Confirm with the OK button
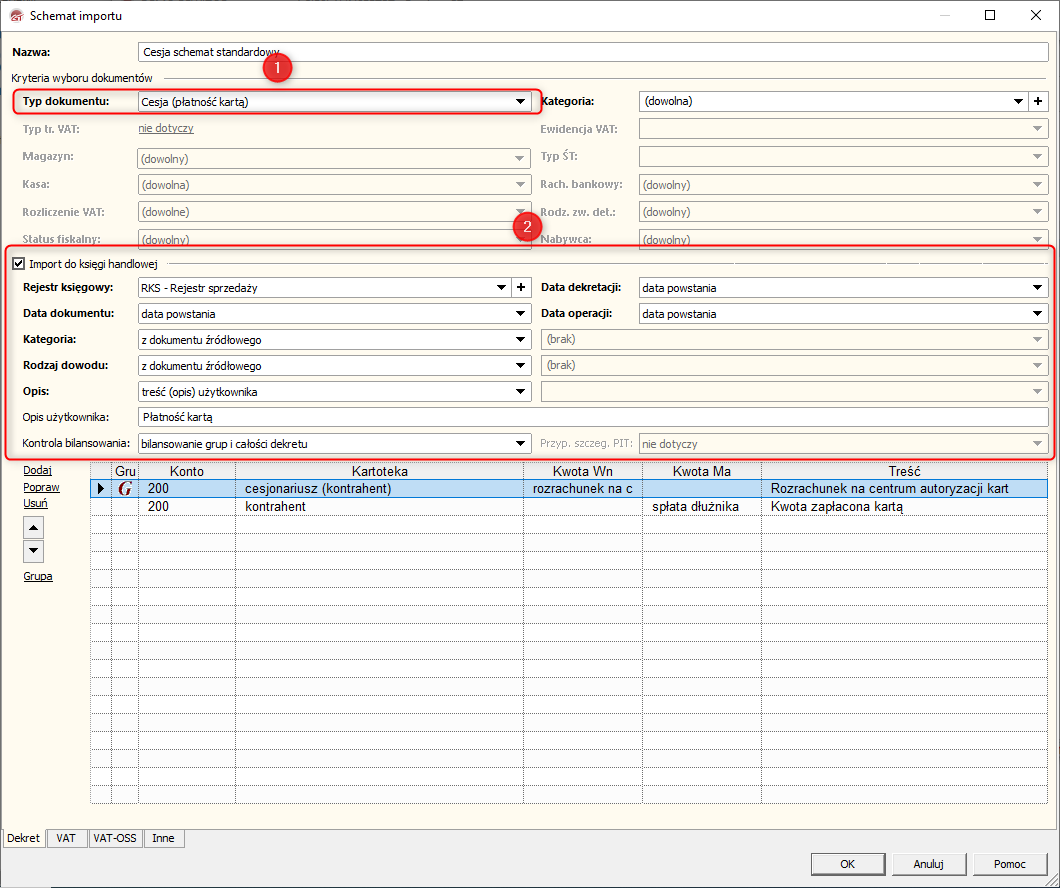1060x888 pixels. [x=848, y=864]
